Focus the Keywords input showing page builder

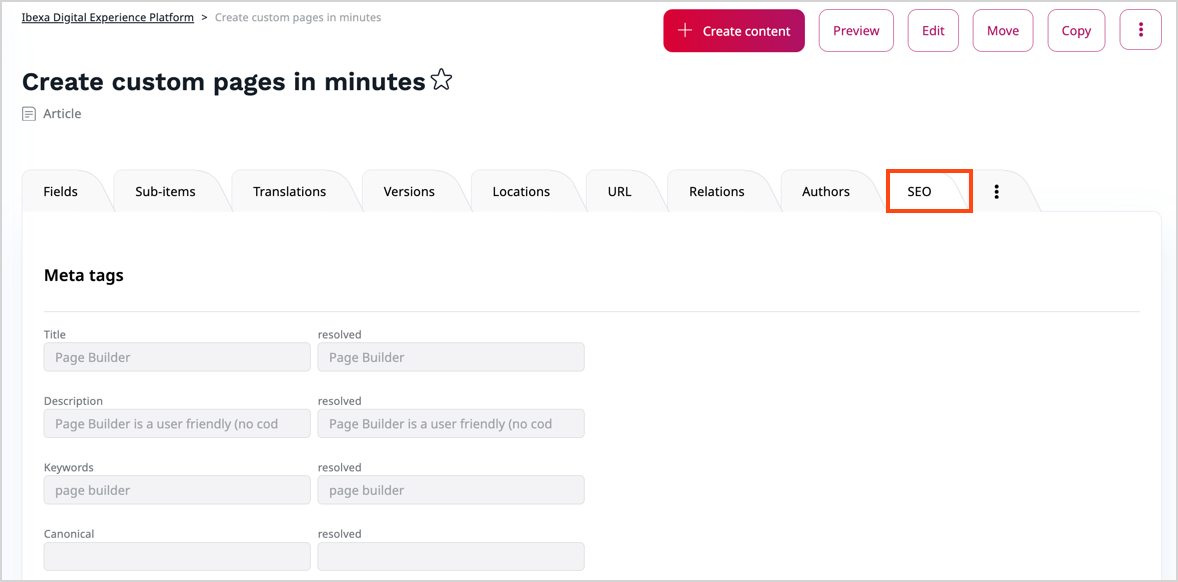click(x=176, y=489)
